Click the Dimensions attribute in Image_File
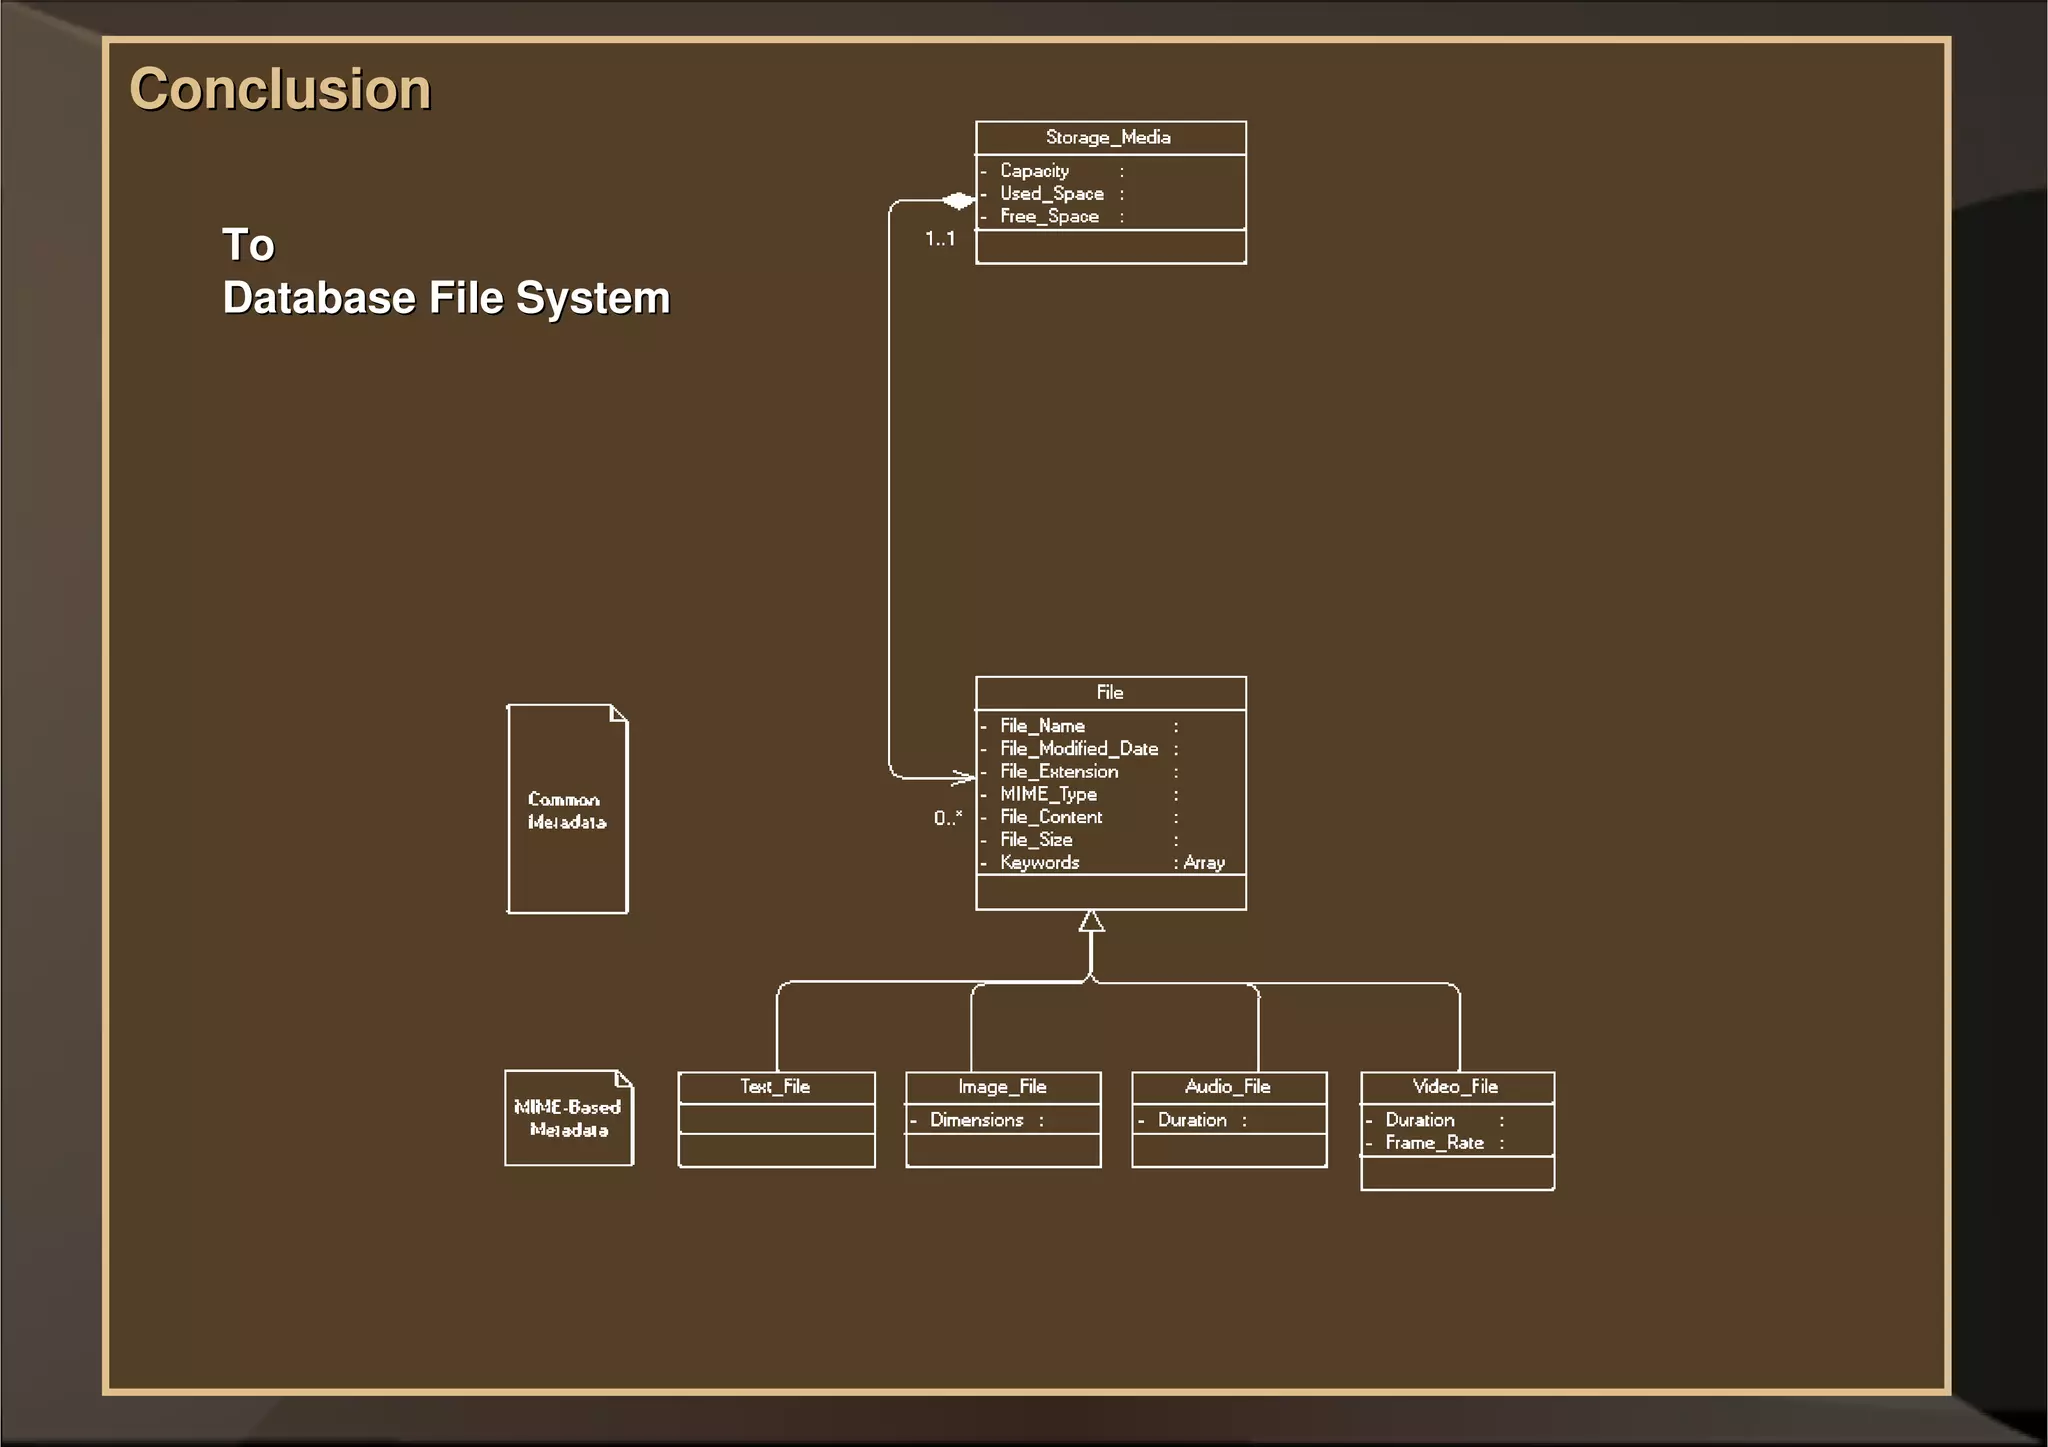The image size is (2048, 1447). click(977, 1120)
